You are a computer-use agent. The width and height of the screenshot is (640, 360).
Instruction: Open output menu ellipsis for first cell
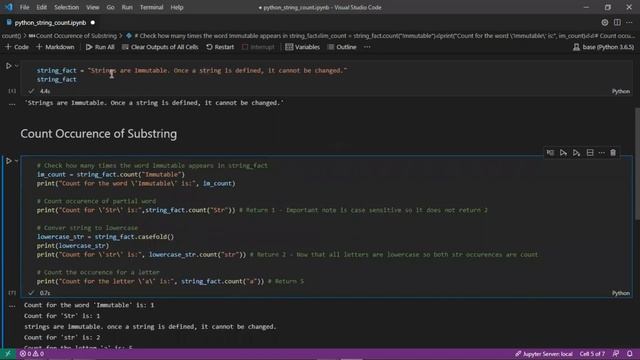pos(12,104)
